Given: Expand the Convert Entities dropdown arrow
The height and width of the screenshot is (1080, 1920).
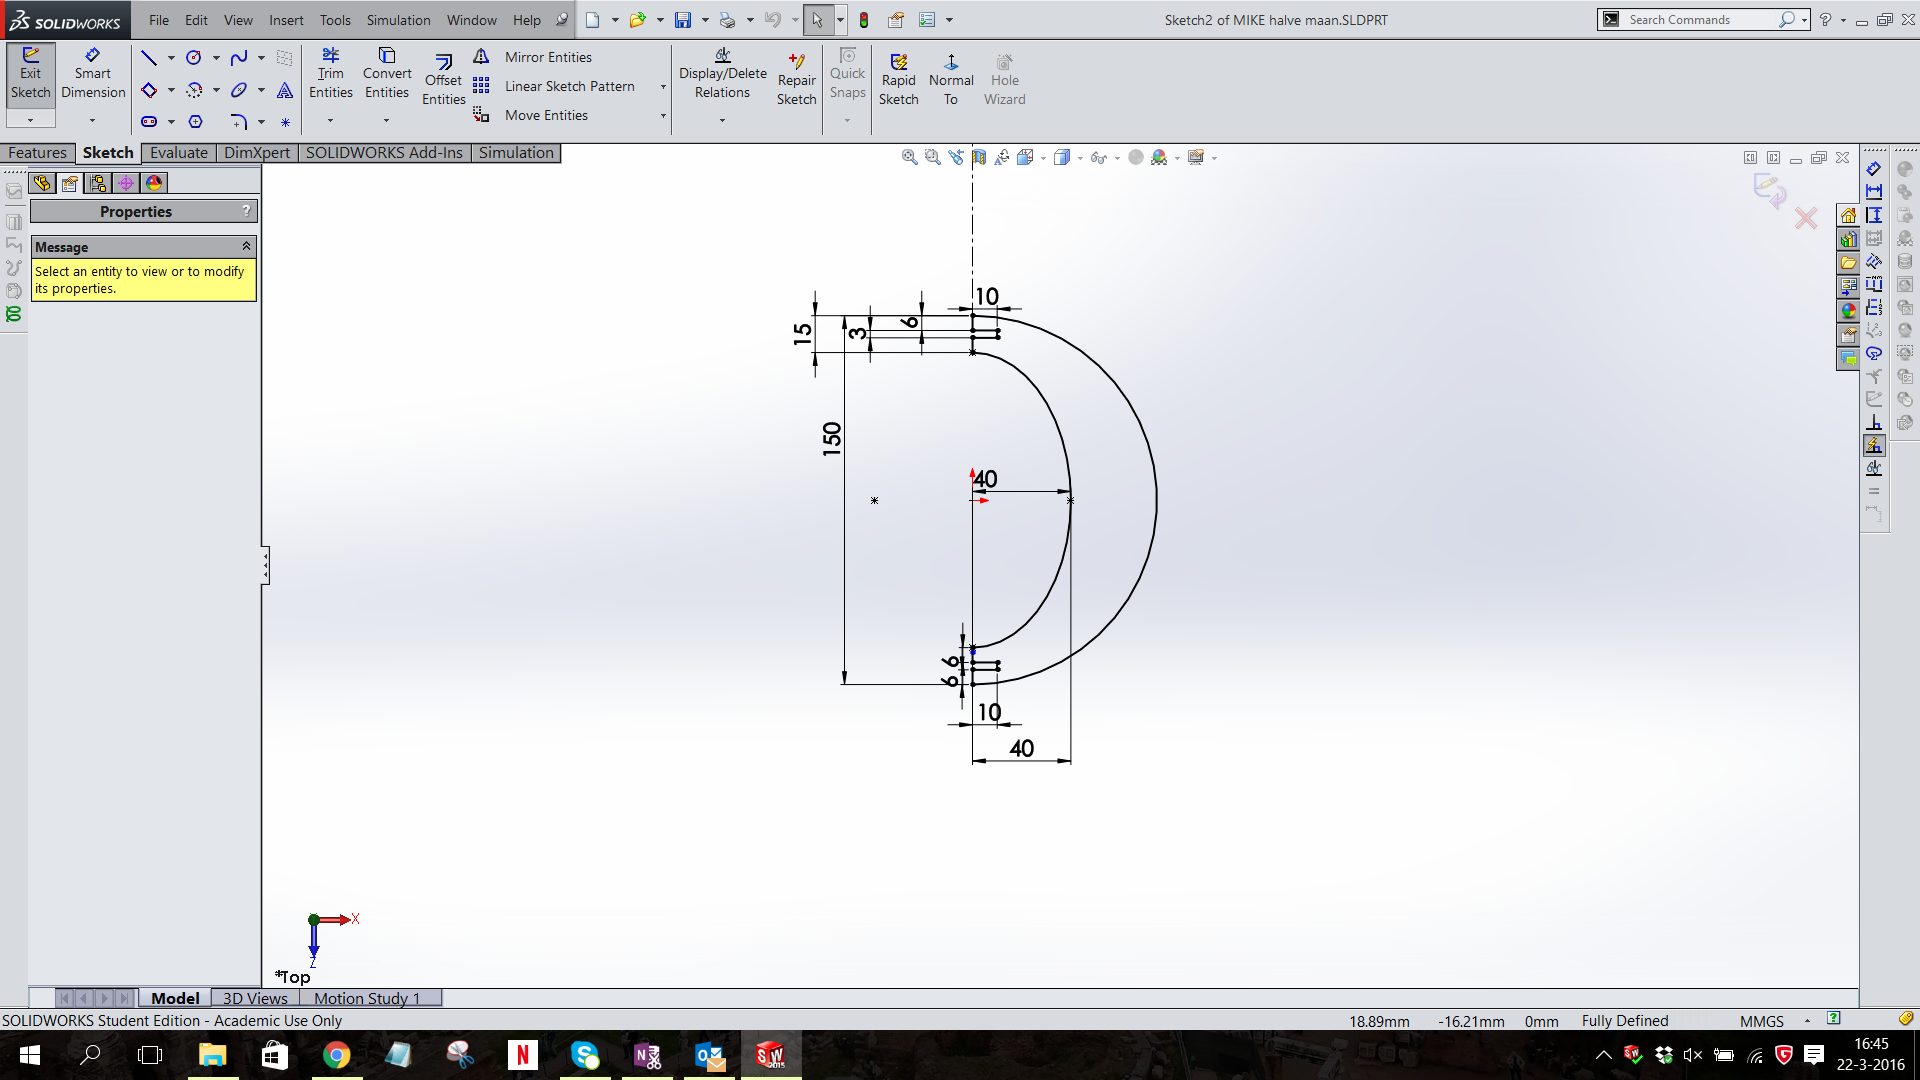Looking at the screenshot, I should click(x=386, y=121).
